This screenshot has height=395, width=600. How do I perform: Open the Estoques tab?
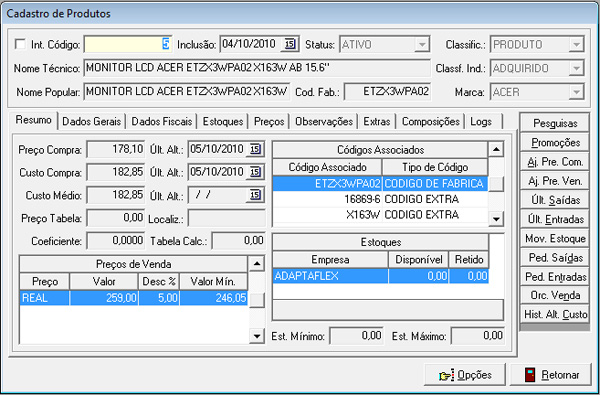(x=223, y=122)
